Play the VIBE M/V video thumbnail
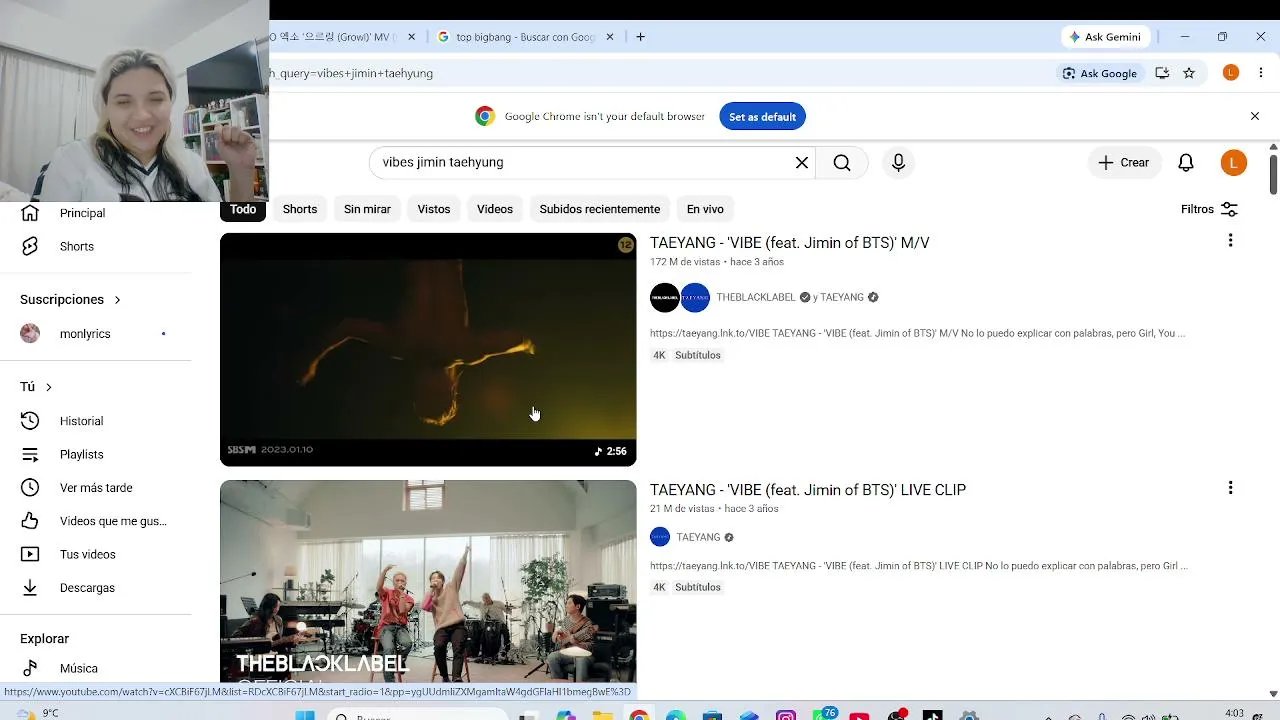 428,349
